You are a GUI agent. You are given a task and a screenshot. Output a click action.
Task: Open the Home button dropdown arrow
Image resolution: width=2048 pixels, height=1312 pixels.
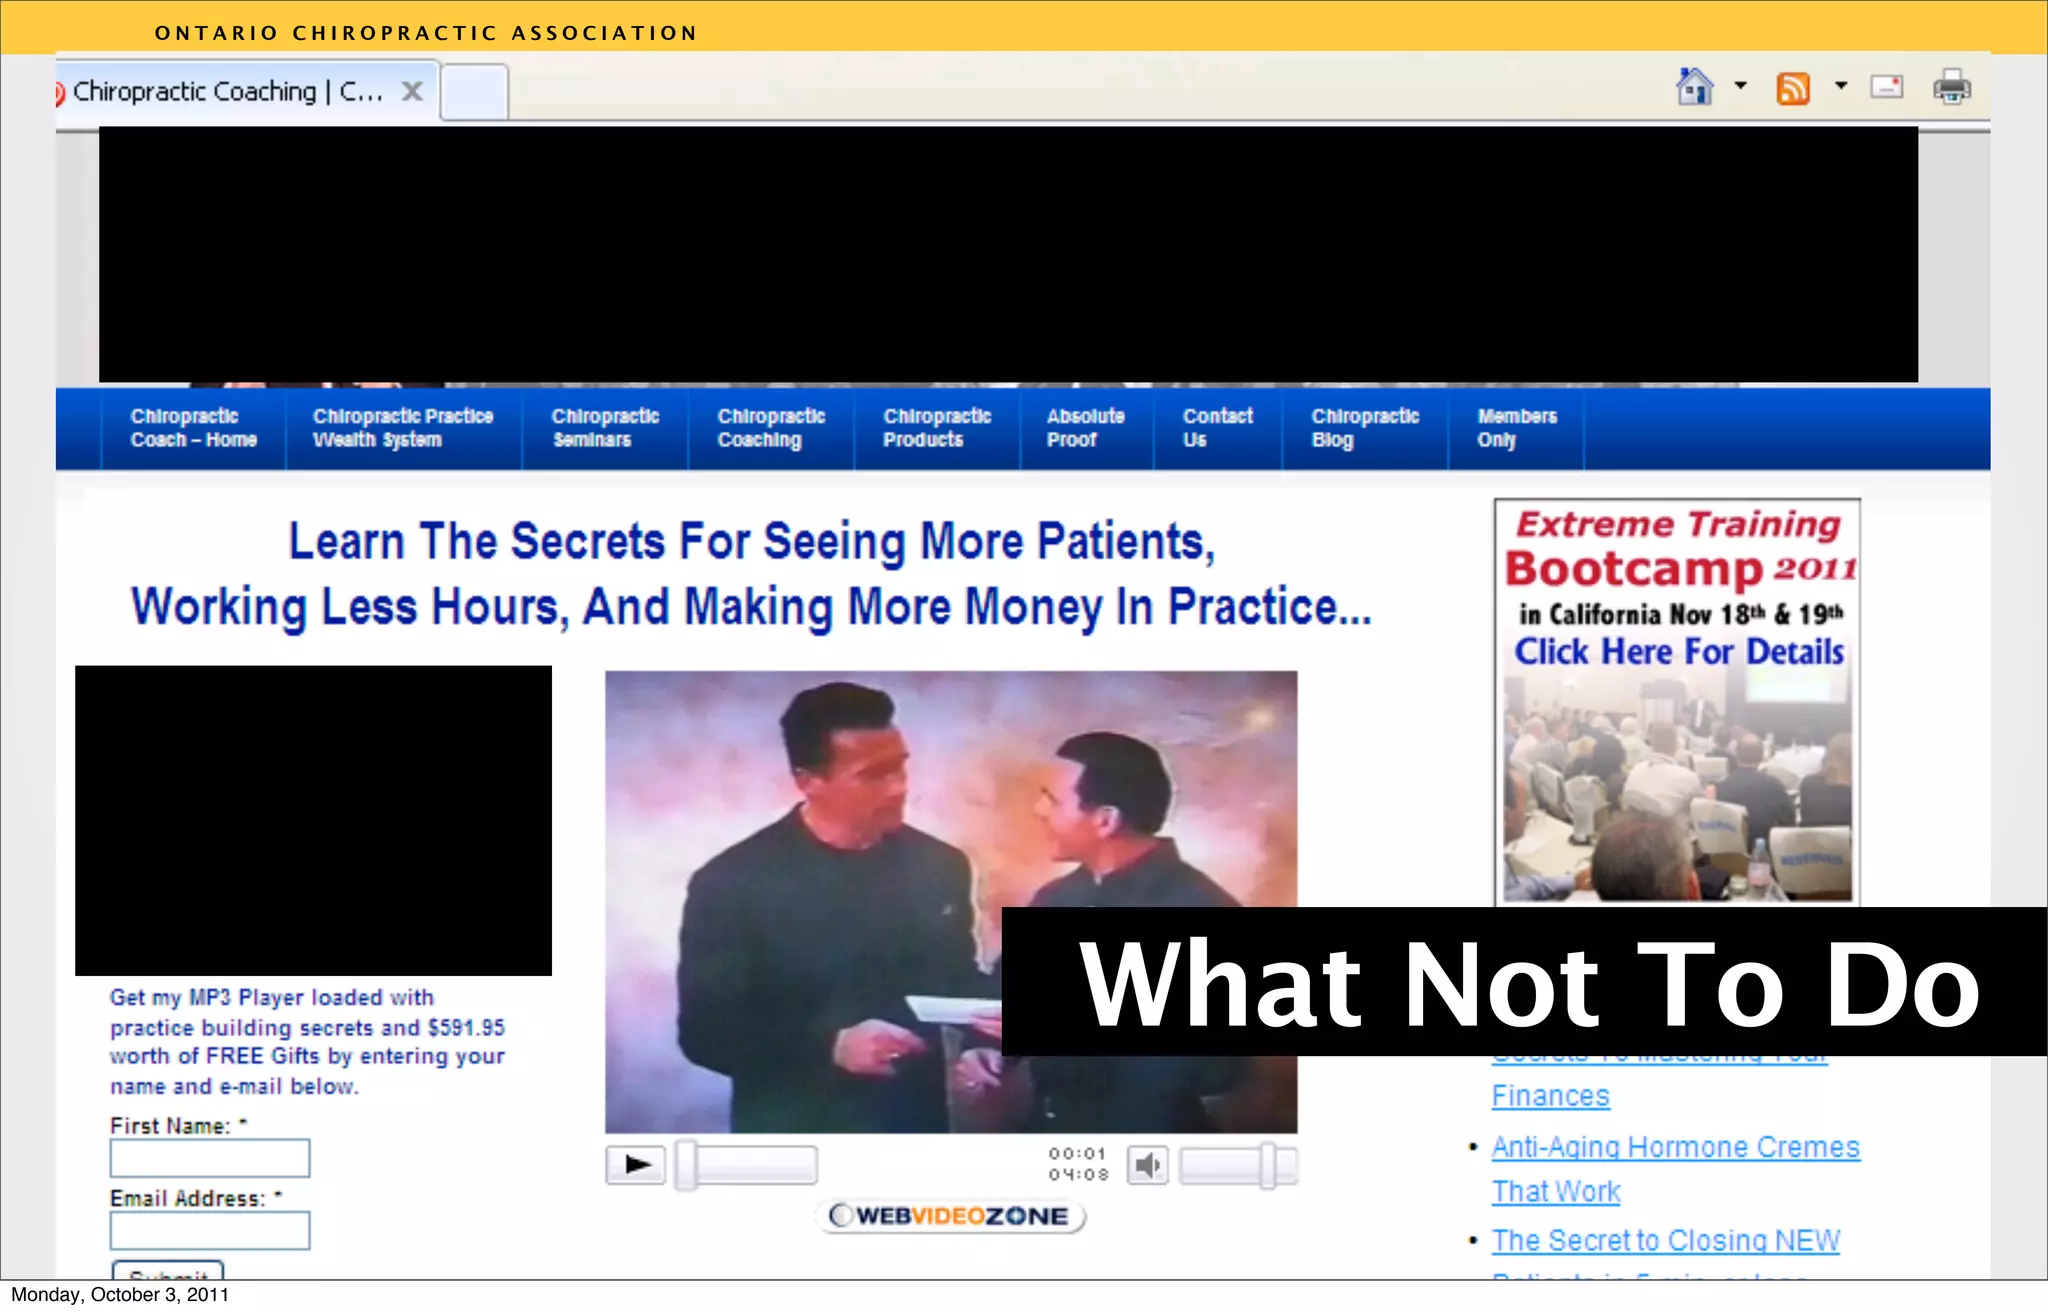pos(1740,86)
